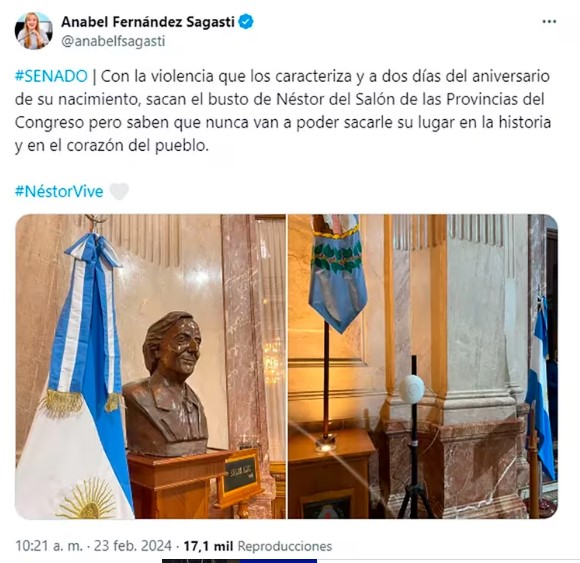Screen dimensions: 580x563
Task: Click the white heart emoji
Action: click(119, 191)
